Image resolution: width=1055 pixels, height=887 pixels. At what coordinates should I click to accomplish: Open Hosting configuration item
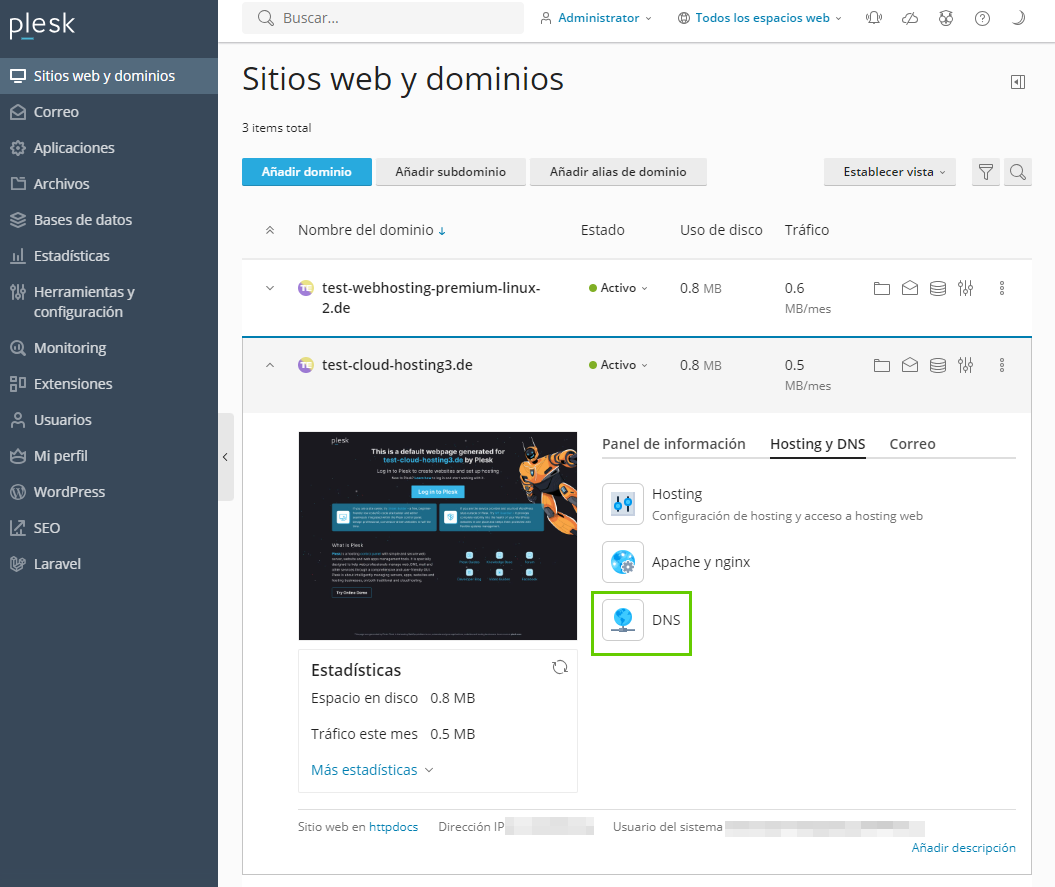(762, 504)
